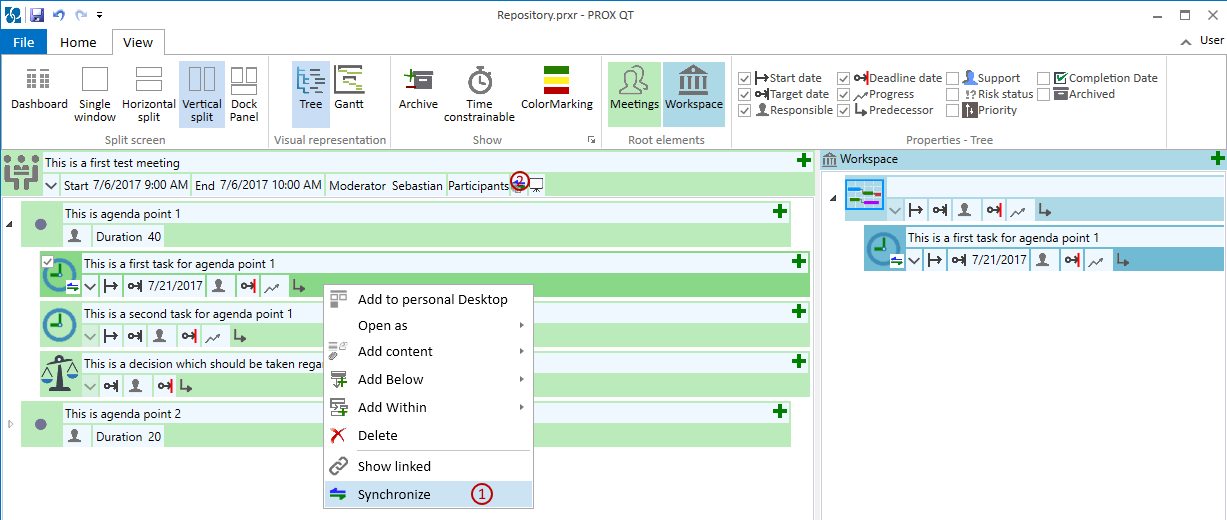
Task: Click Delete in the context menu
Action: coord(377,436)
